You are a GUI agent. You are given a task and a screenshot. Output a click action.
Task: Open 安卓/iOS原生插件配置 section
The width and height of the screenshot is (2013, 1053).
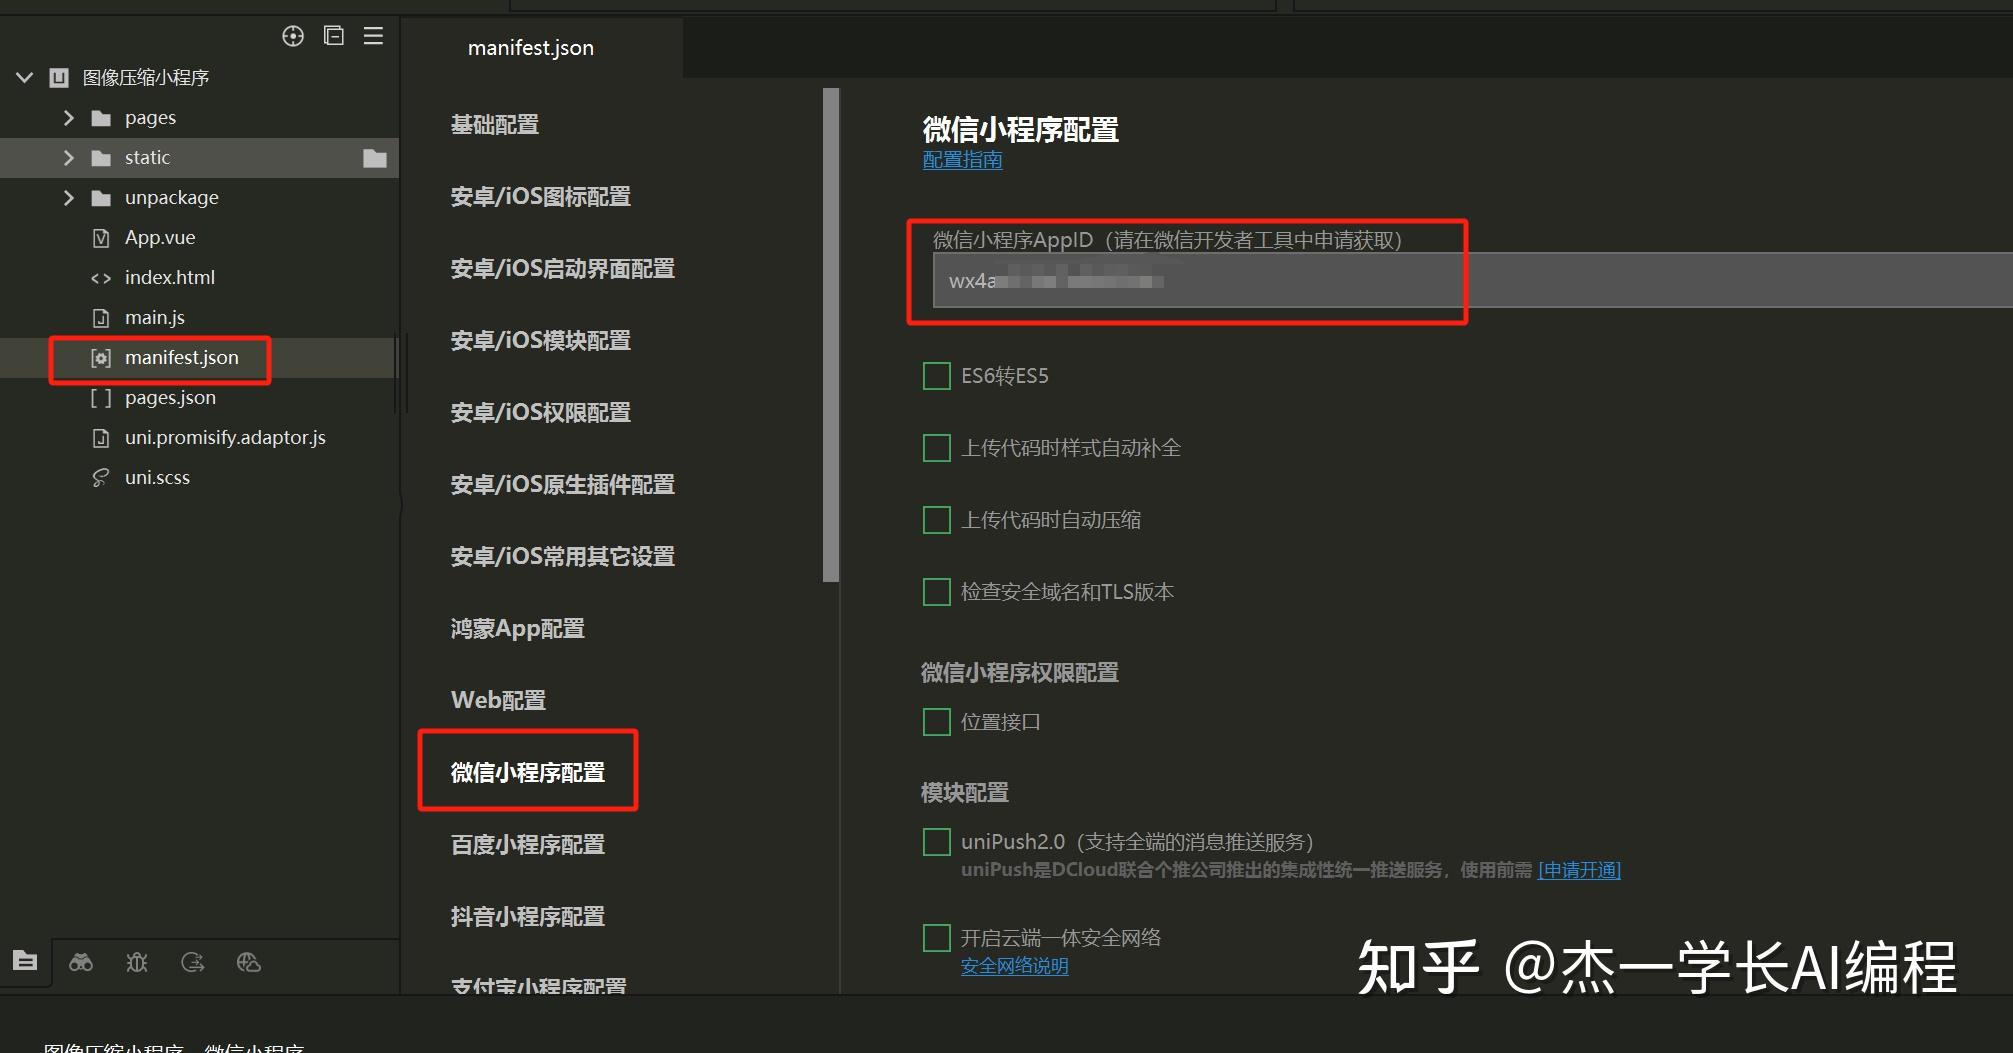(563, 485)
